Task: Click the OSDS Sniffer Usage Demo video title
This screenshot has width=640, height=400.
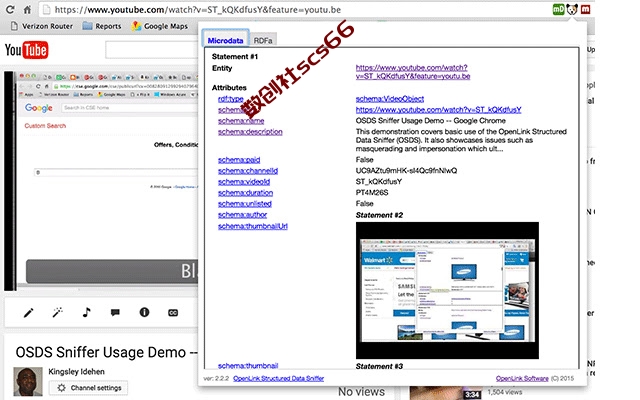Action: click(x=106, y=352)
